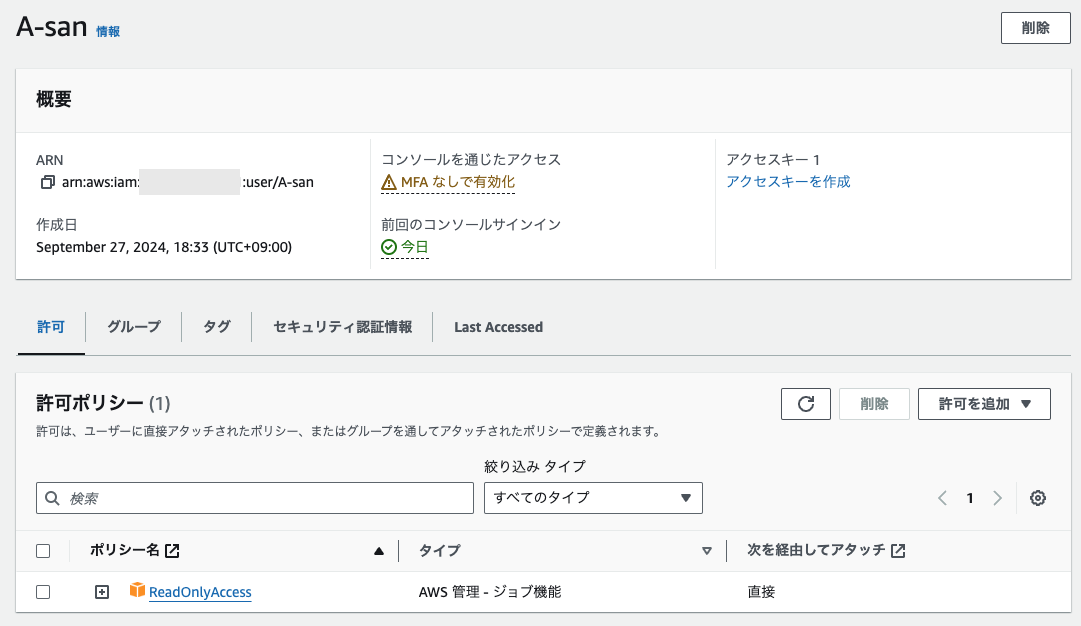The height and width of the screenshot is (626, 1081).
Task: Click the 概要 section heading
Action: pyautogui.click(x=54, y=99)
